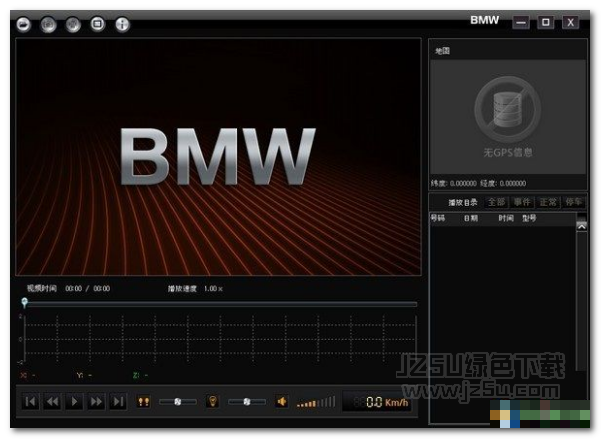Screen dimensions: 601x439
Task: Click the video timeline position marker
Action: (25, 303)
